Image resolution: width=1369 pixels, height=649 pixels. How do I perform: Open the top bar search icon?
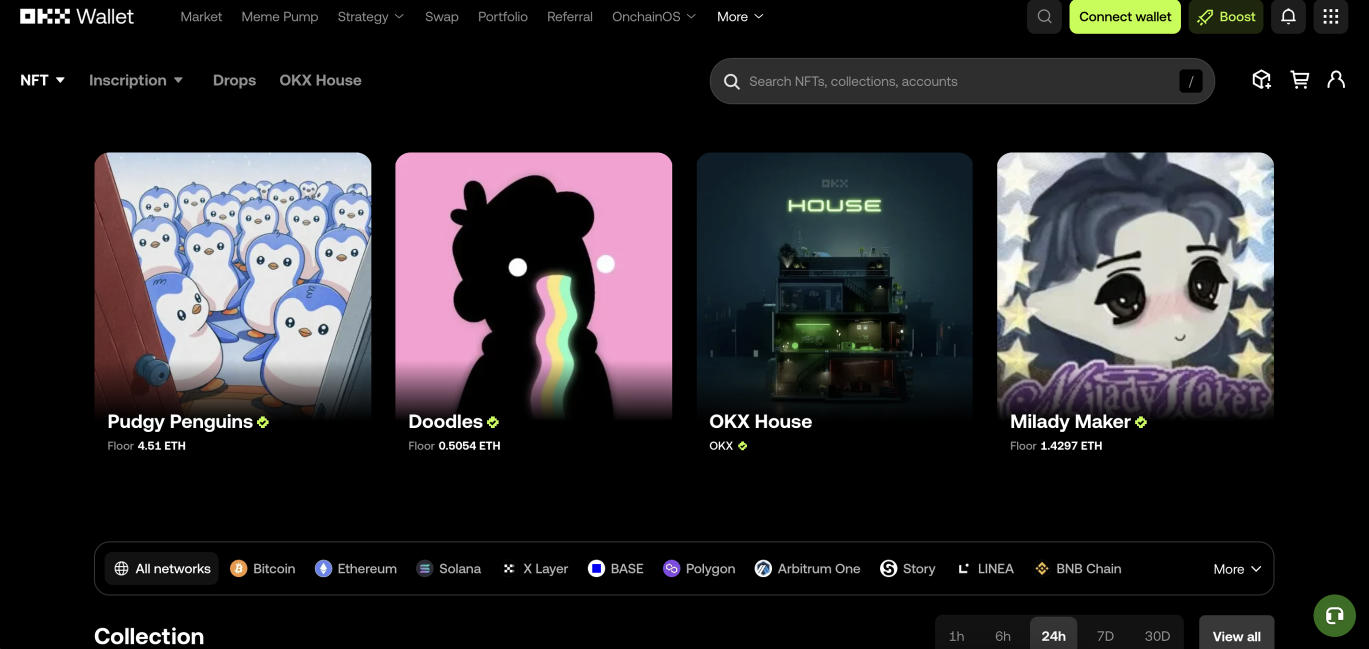(1044, 17)
